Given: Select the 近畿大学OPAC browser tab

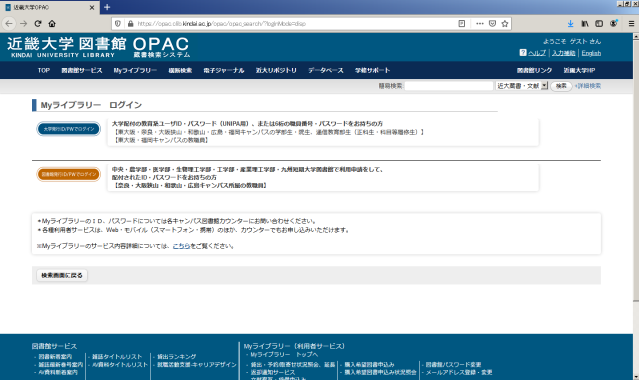Looking at the screenshot, I should [49, 7].
